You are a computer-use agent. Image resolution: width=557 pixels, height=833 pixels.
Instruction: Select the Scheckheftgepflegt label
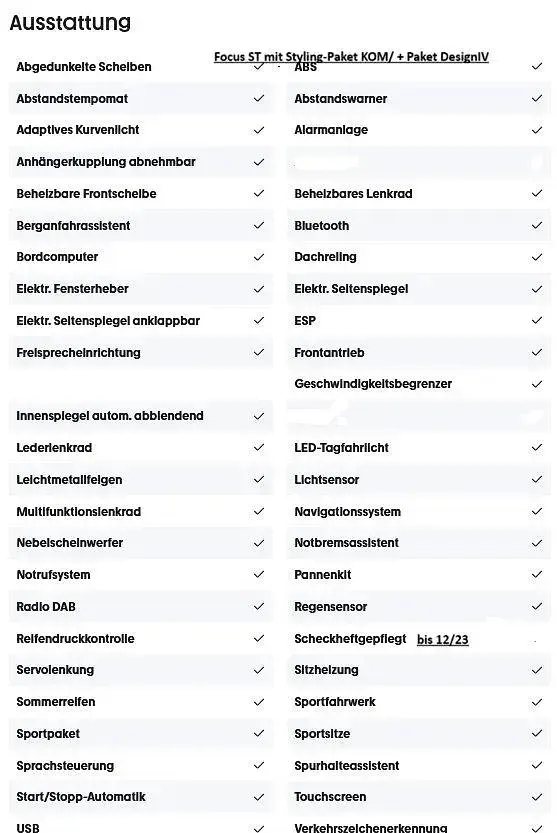pyautogui.click(x=350, y=639)
